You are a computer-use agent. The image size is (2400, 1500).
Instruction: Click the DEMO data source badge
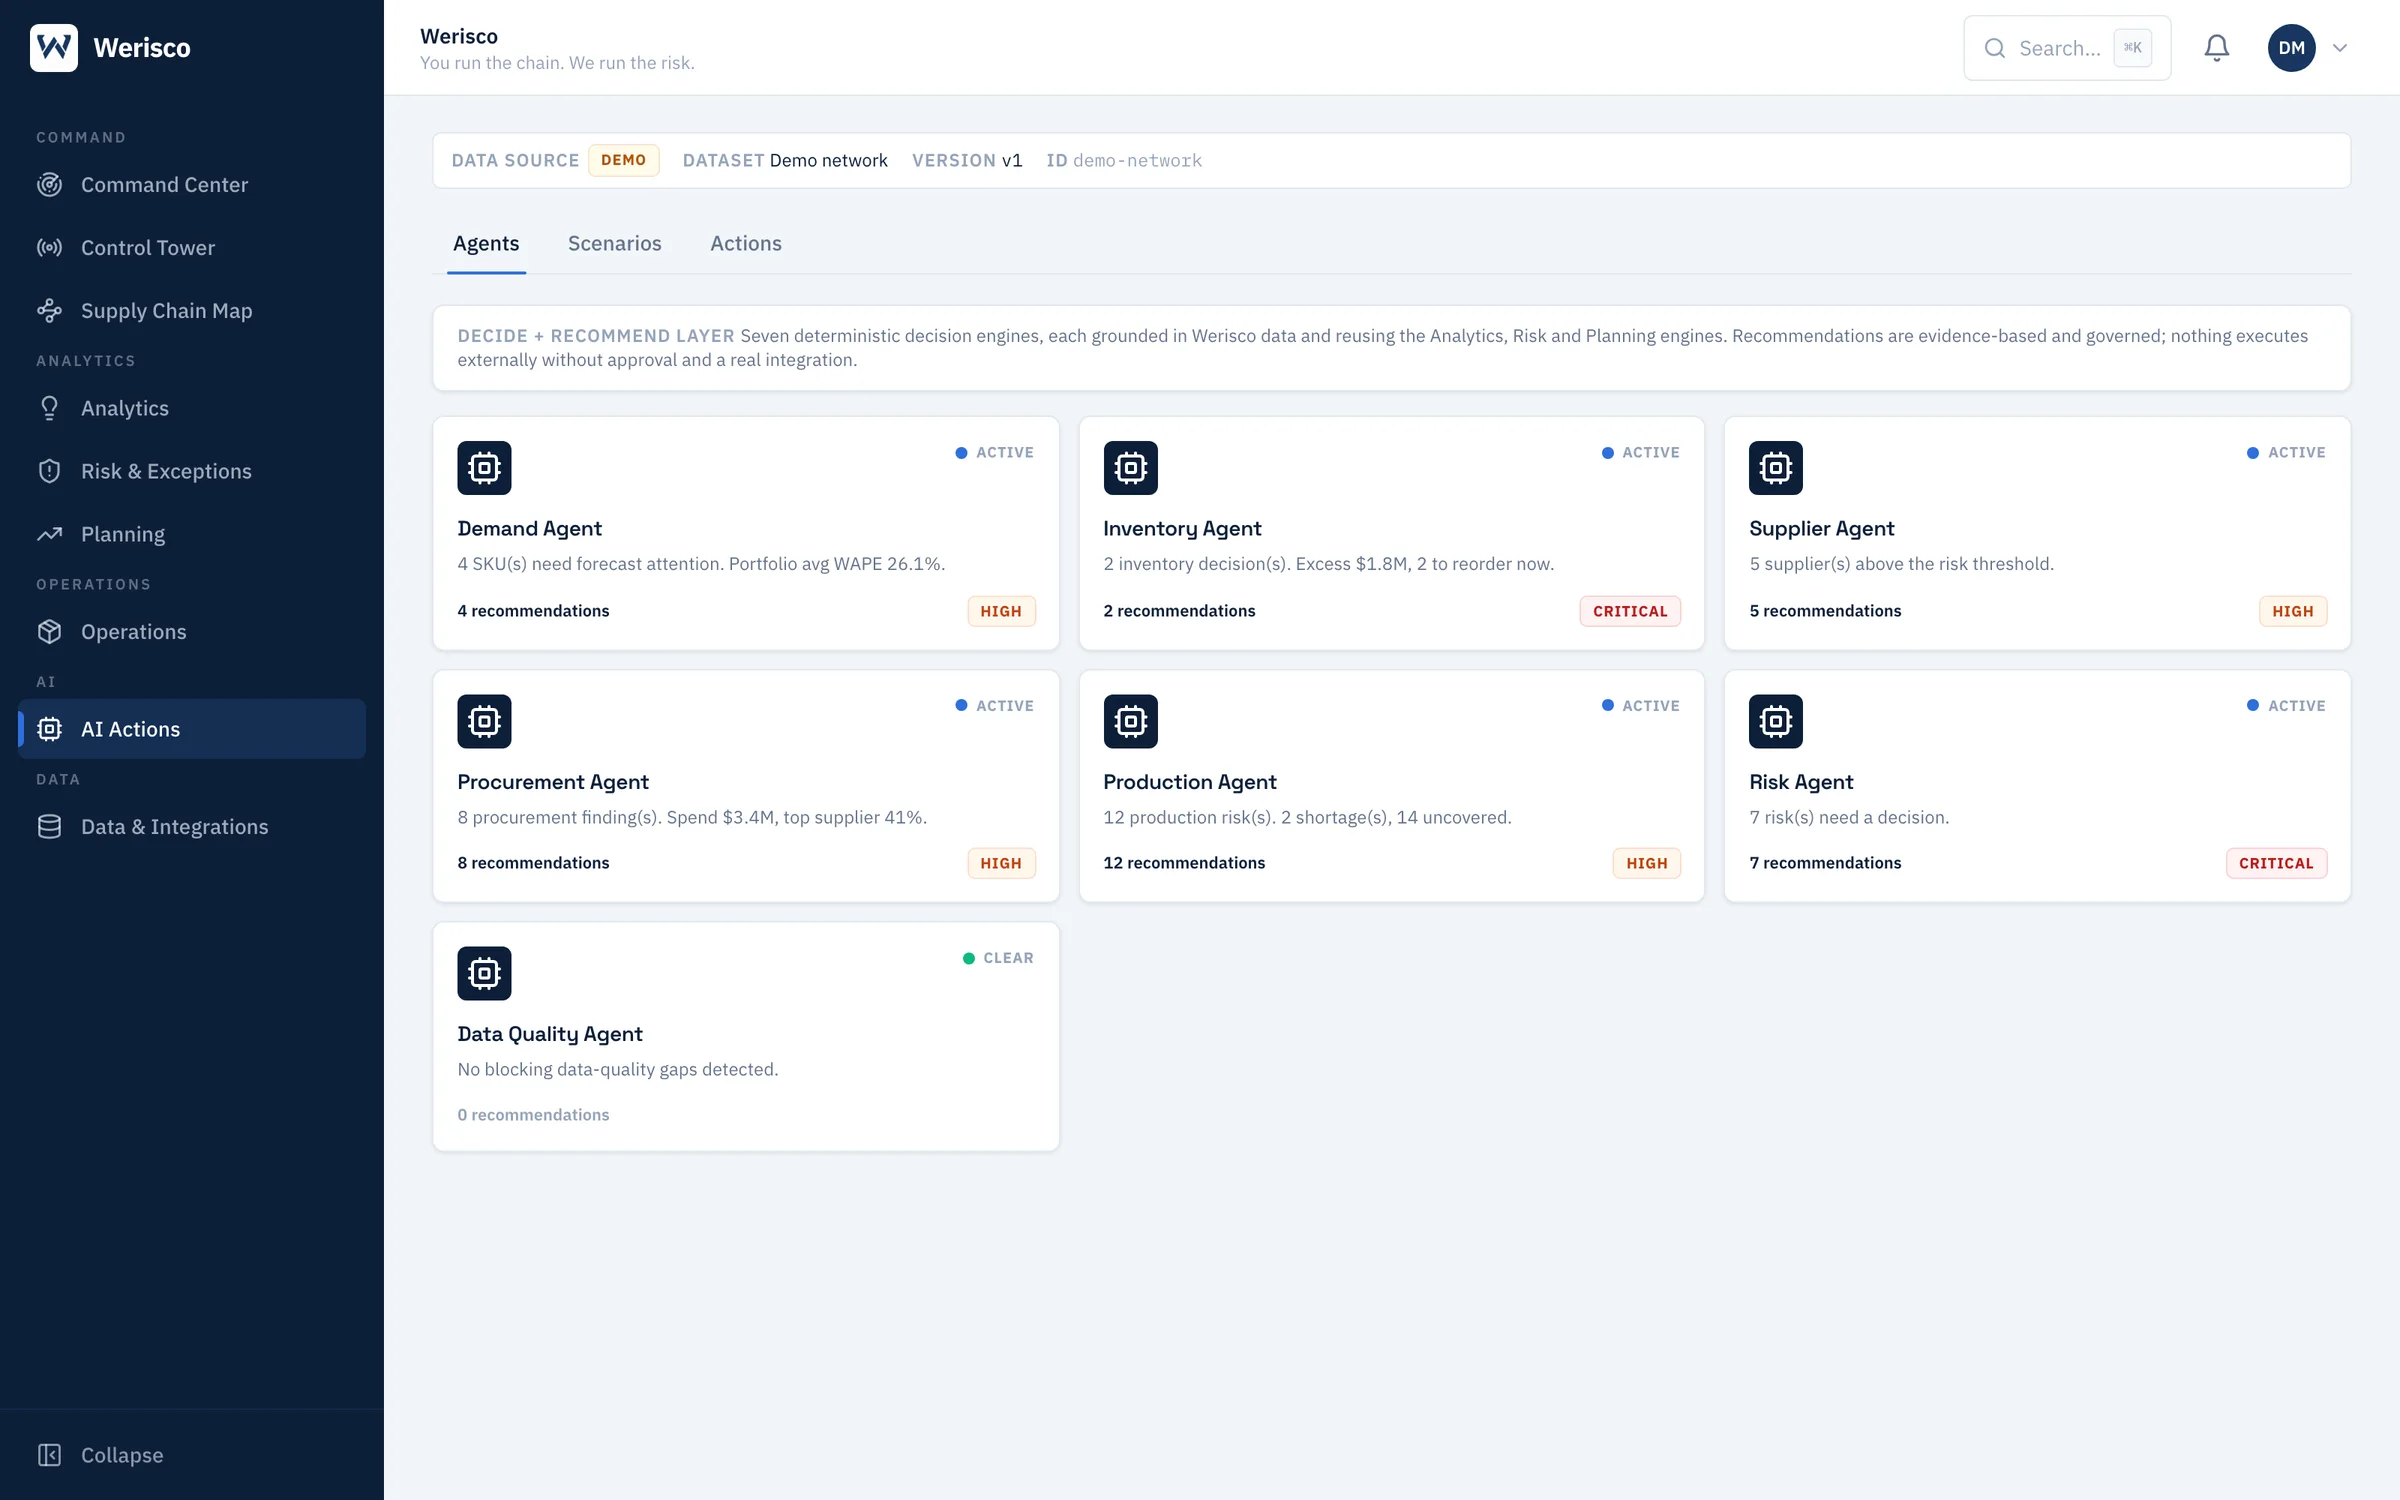(623, 160)
